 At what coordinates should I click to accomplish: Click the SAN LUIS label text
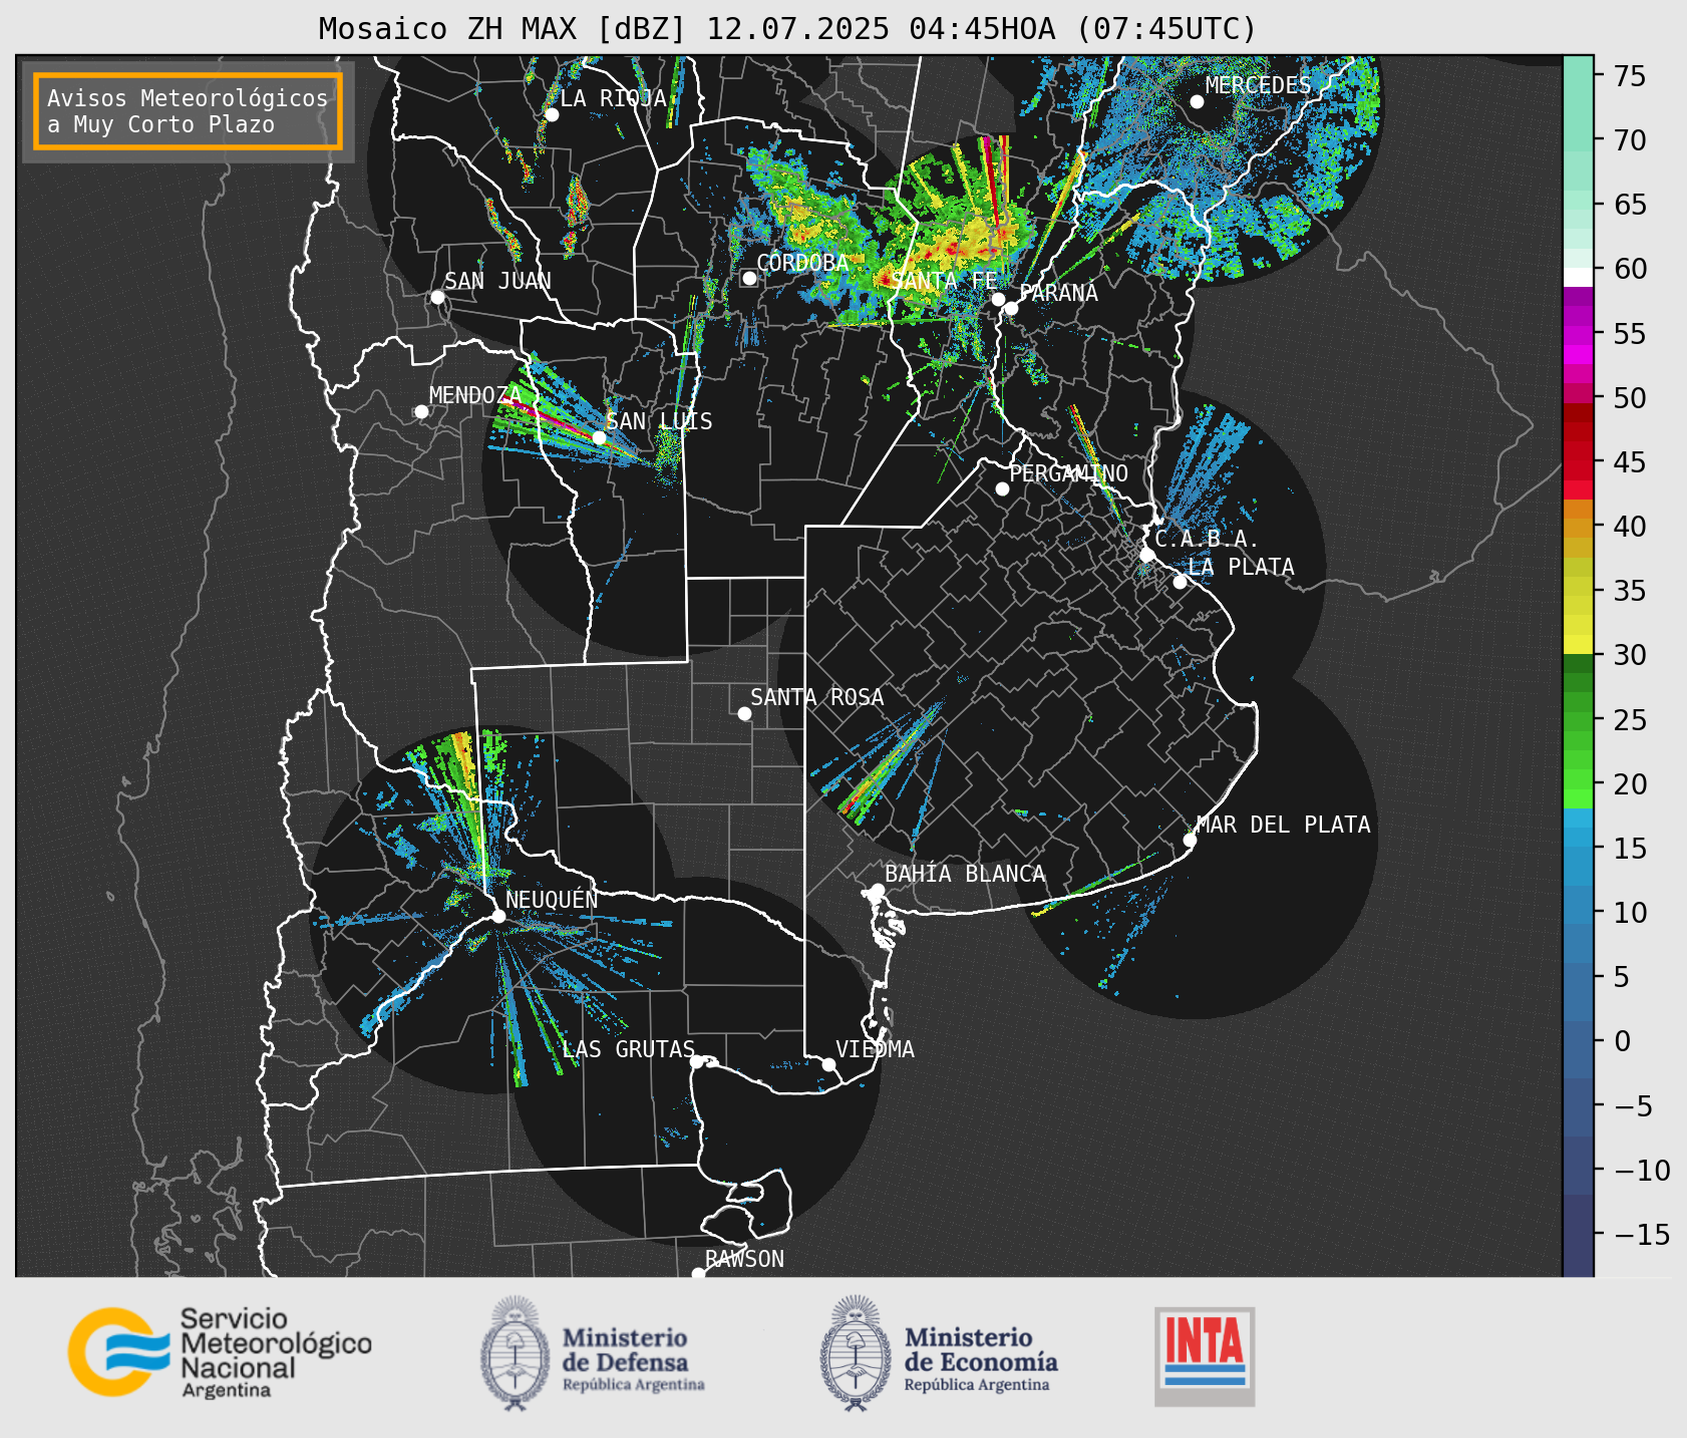point(659,421)
